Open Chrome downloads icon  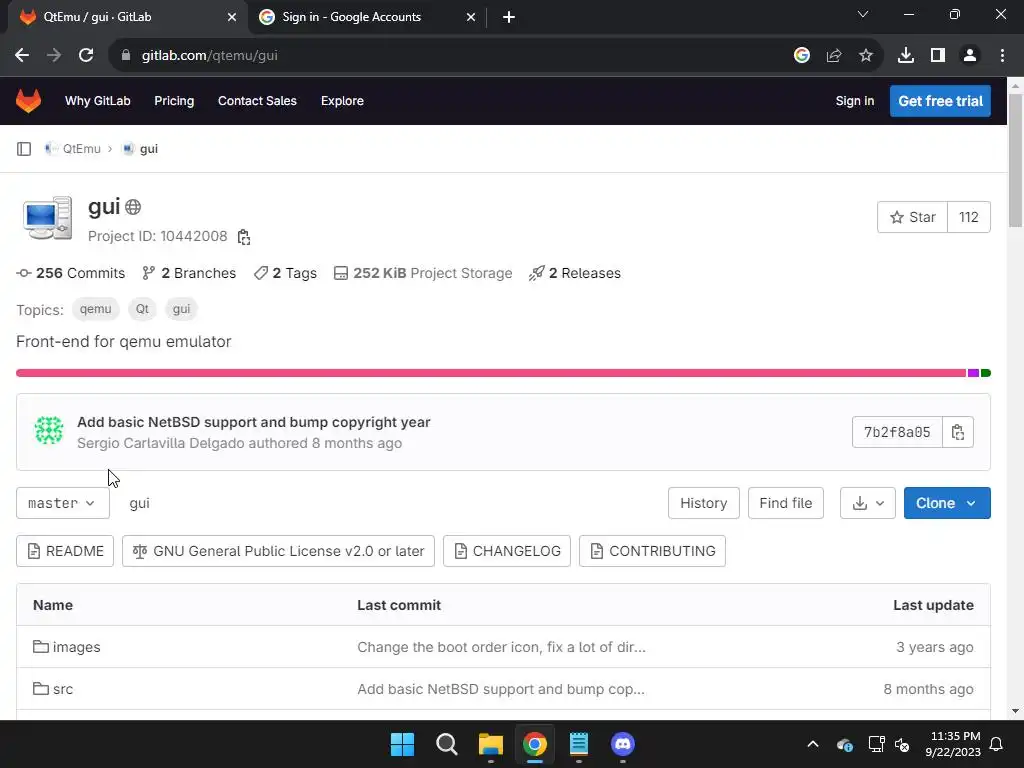point(906,56)
